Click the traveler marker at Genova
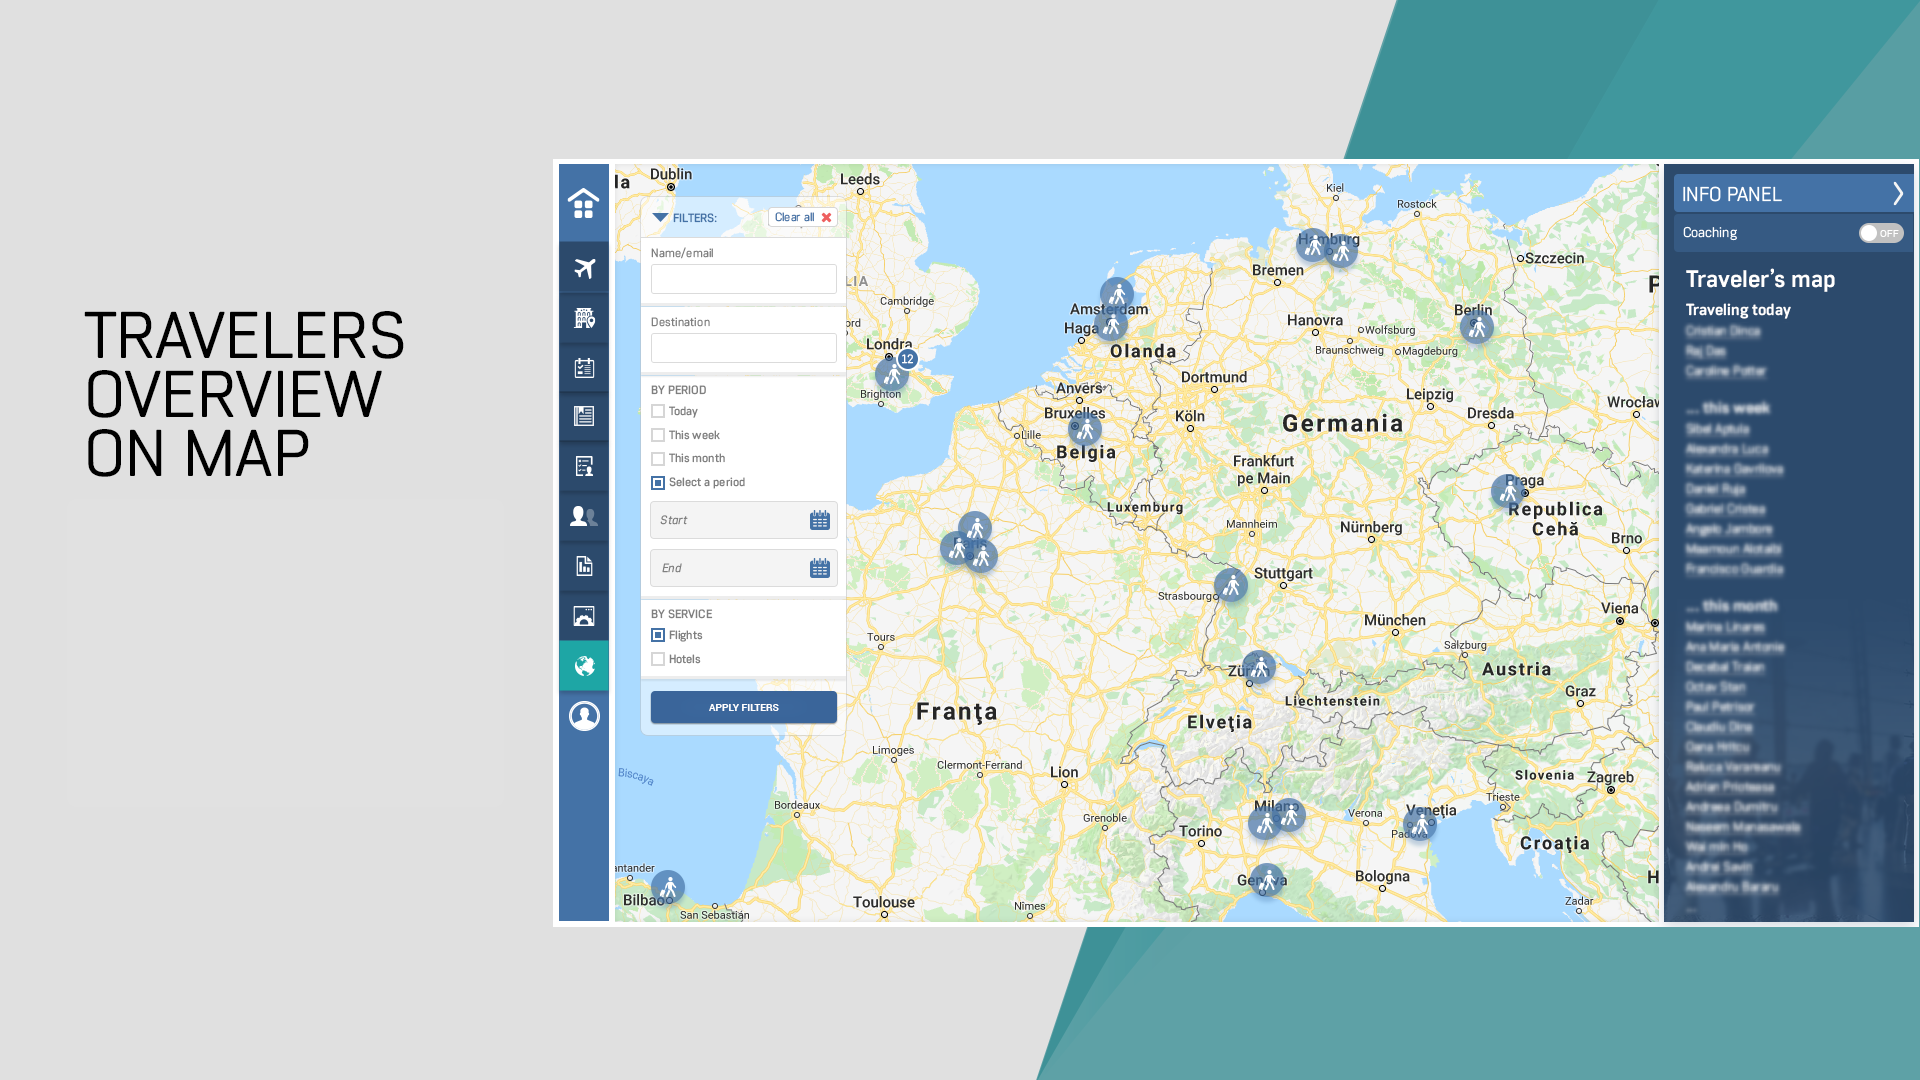Screen dimensions: 1920x1080 click(x=1267, y=880)
